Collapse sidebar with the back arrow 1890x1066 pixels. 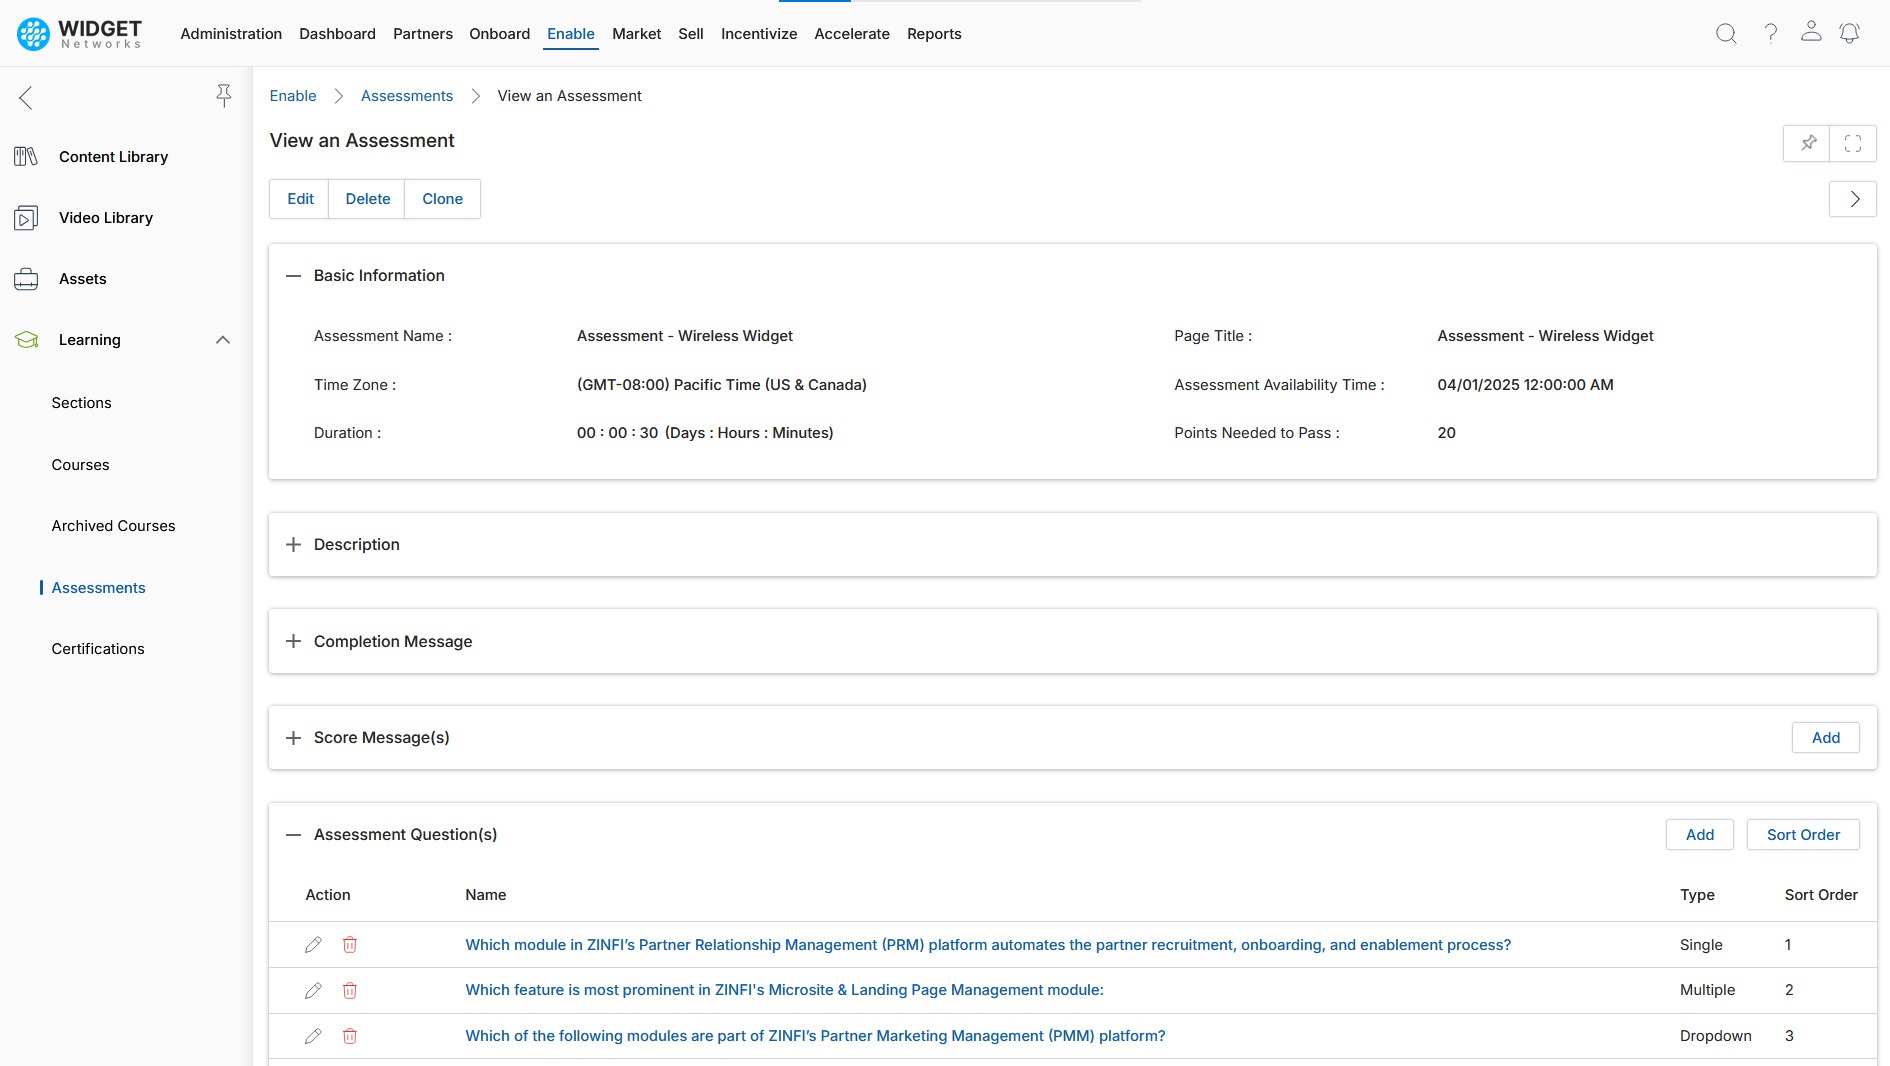coord(26,98)
